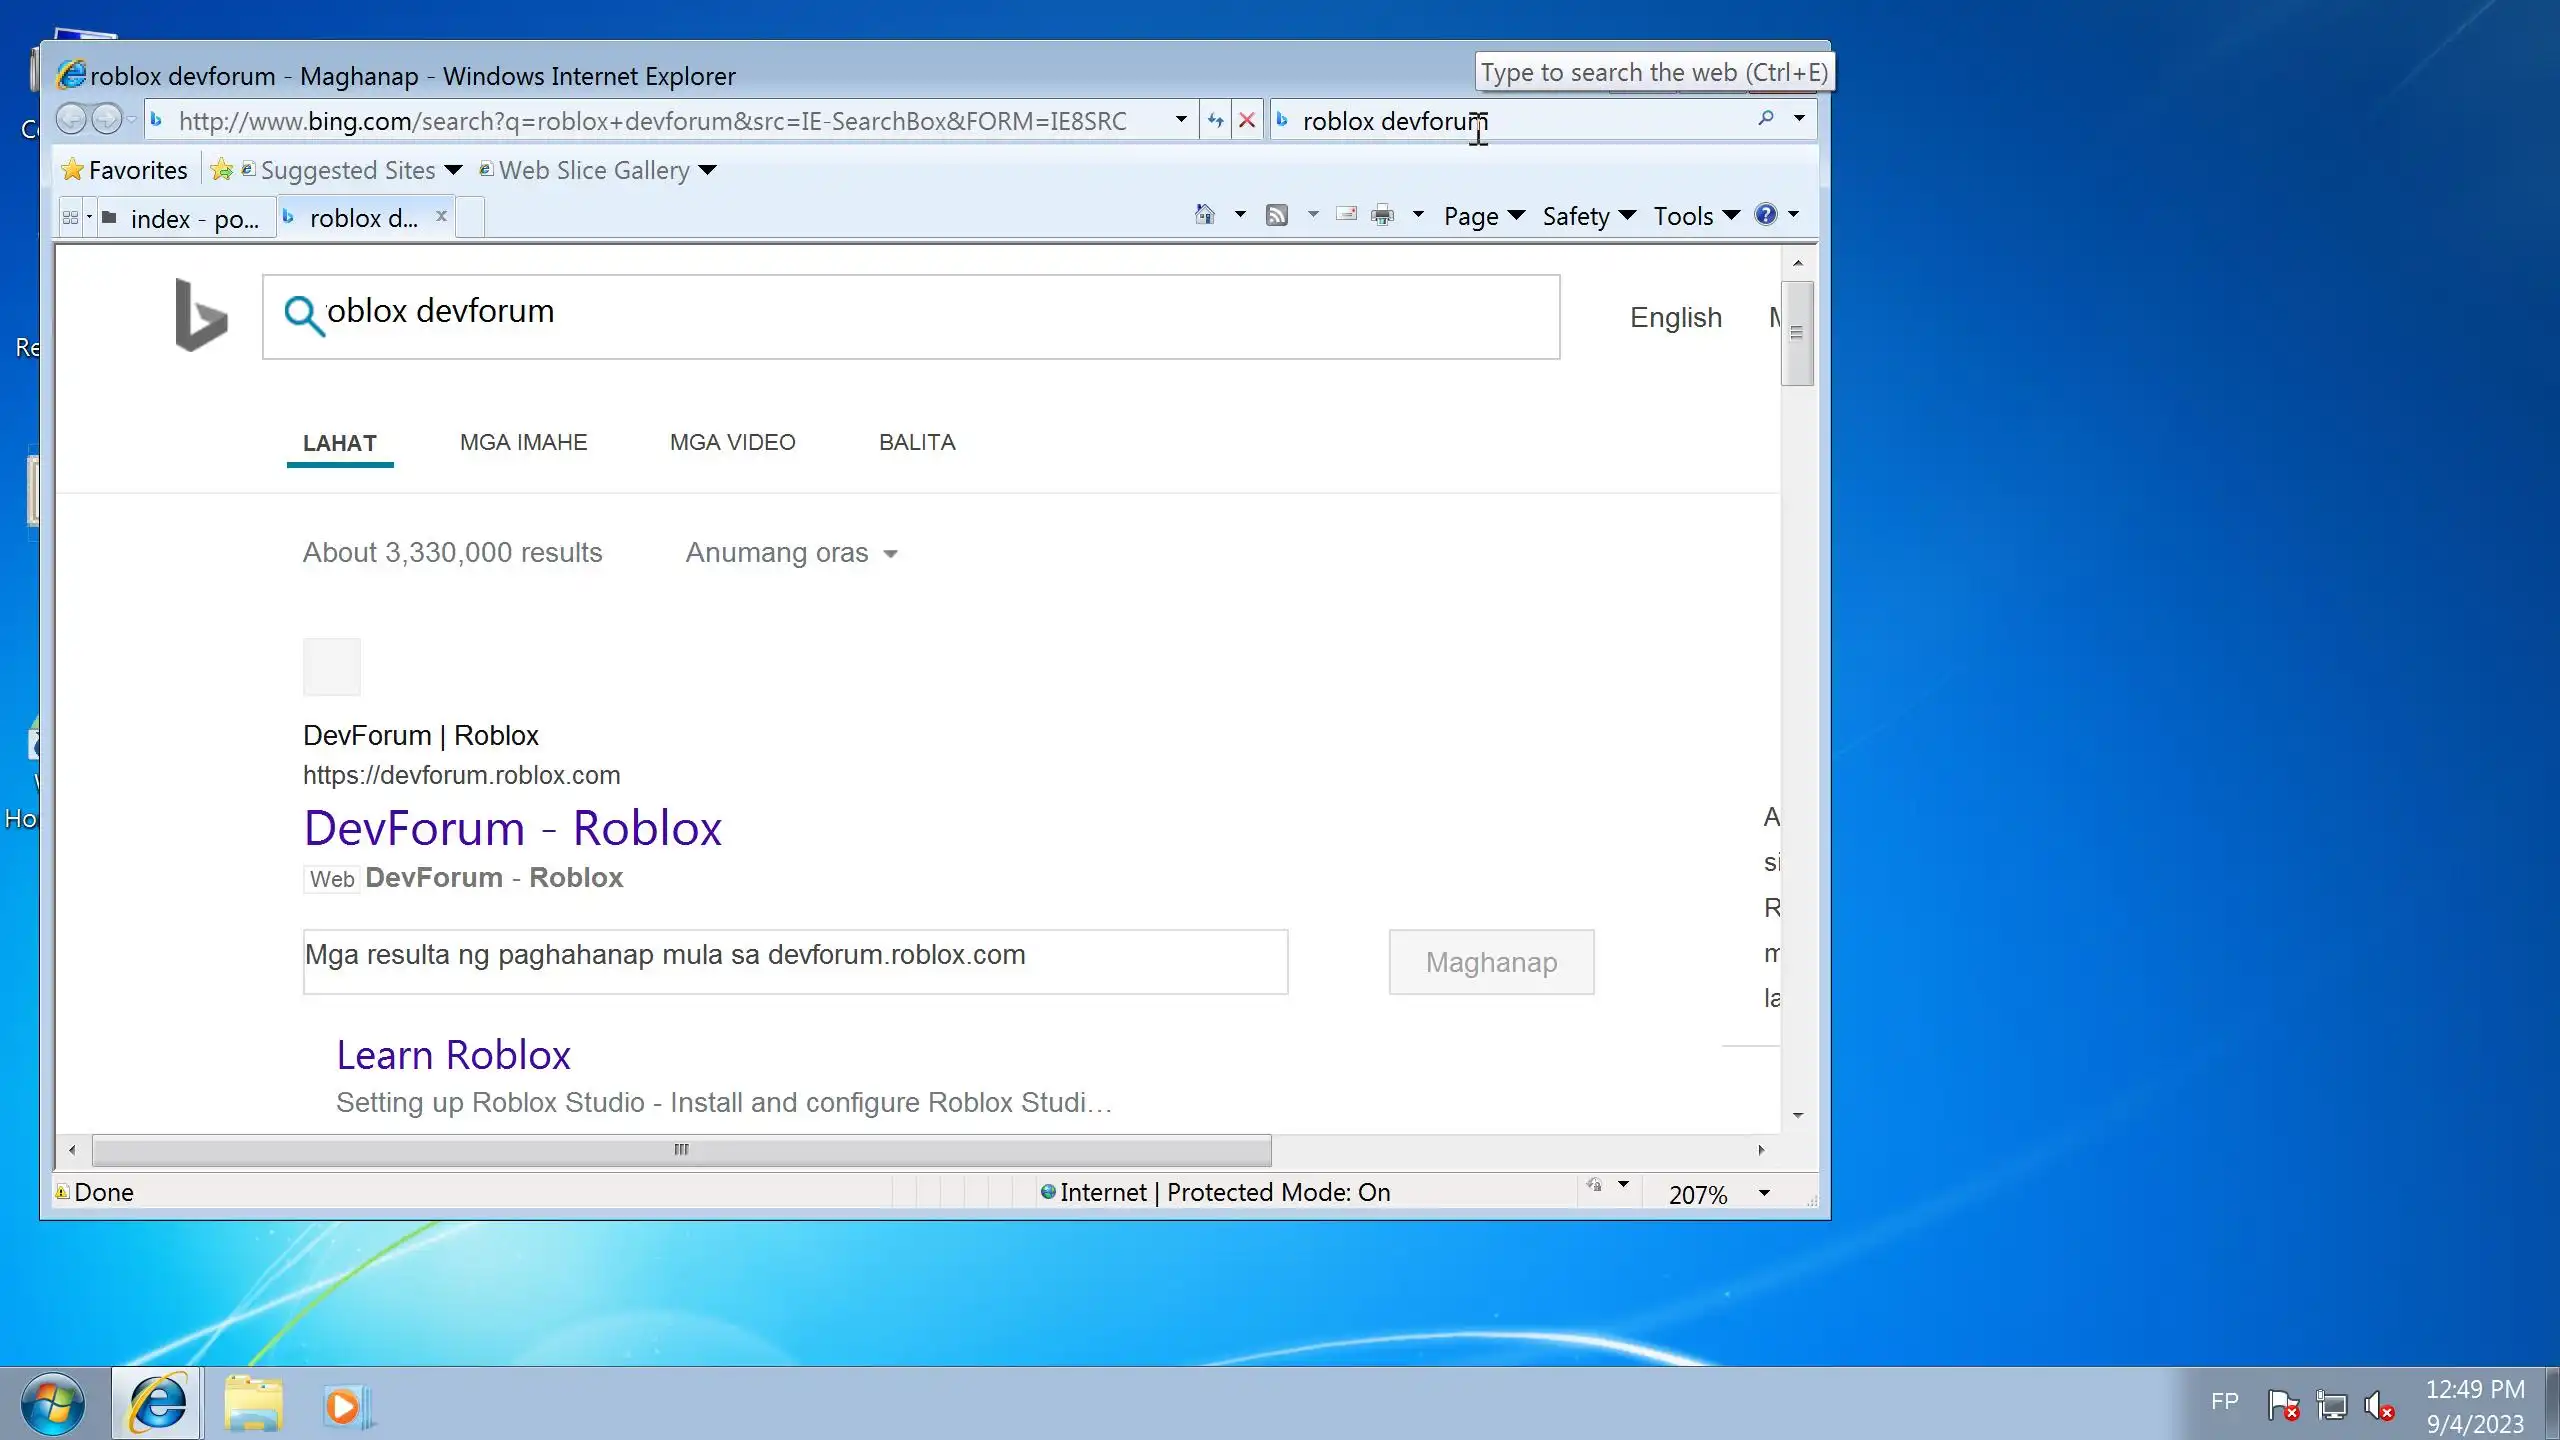Click the Print toolbar icon
2560x1440 pixels.
tap(1383, 215)
